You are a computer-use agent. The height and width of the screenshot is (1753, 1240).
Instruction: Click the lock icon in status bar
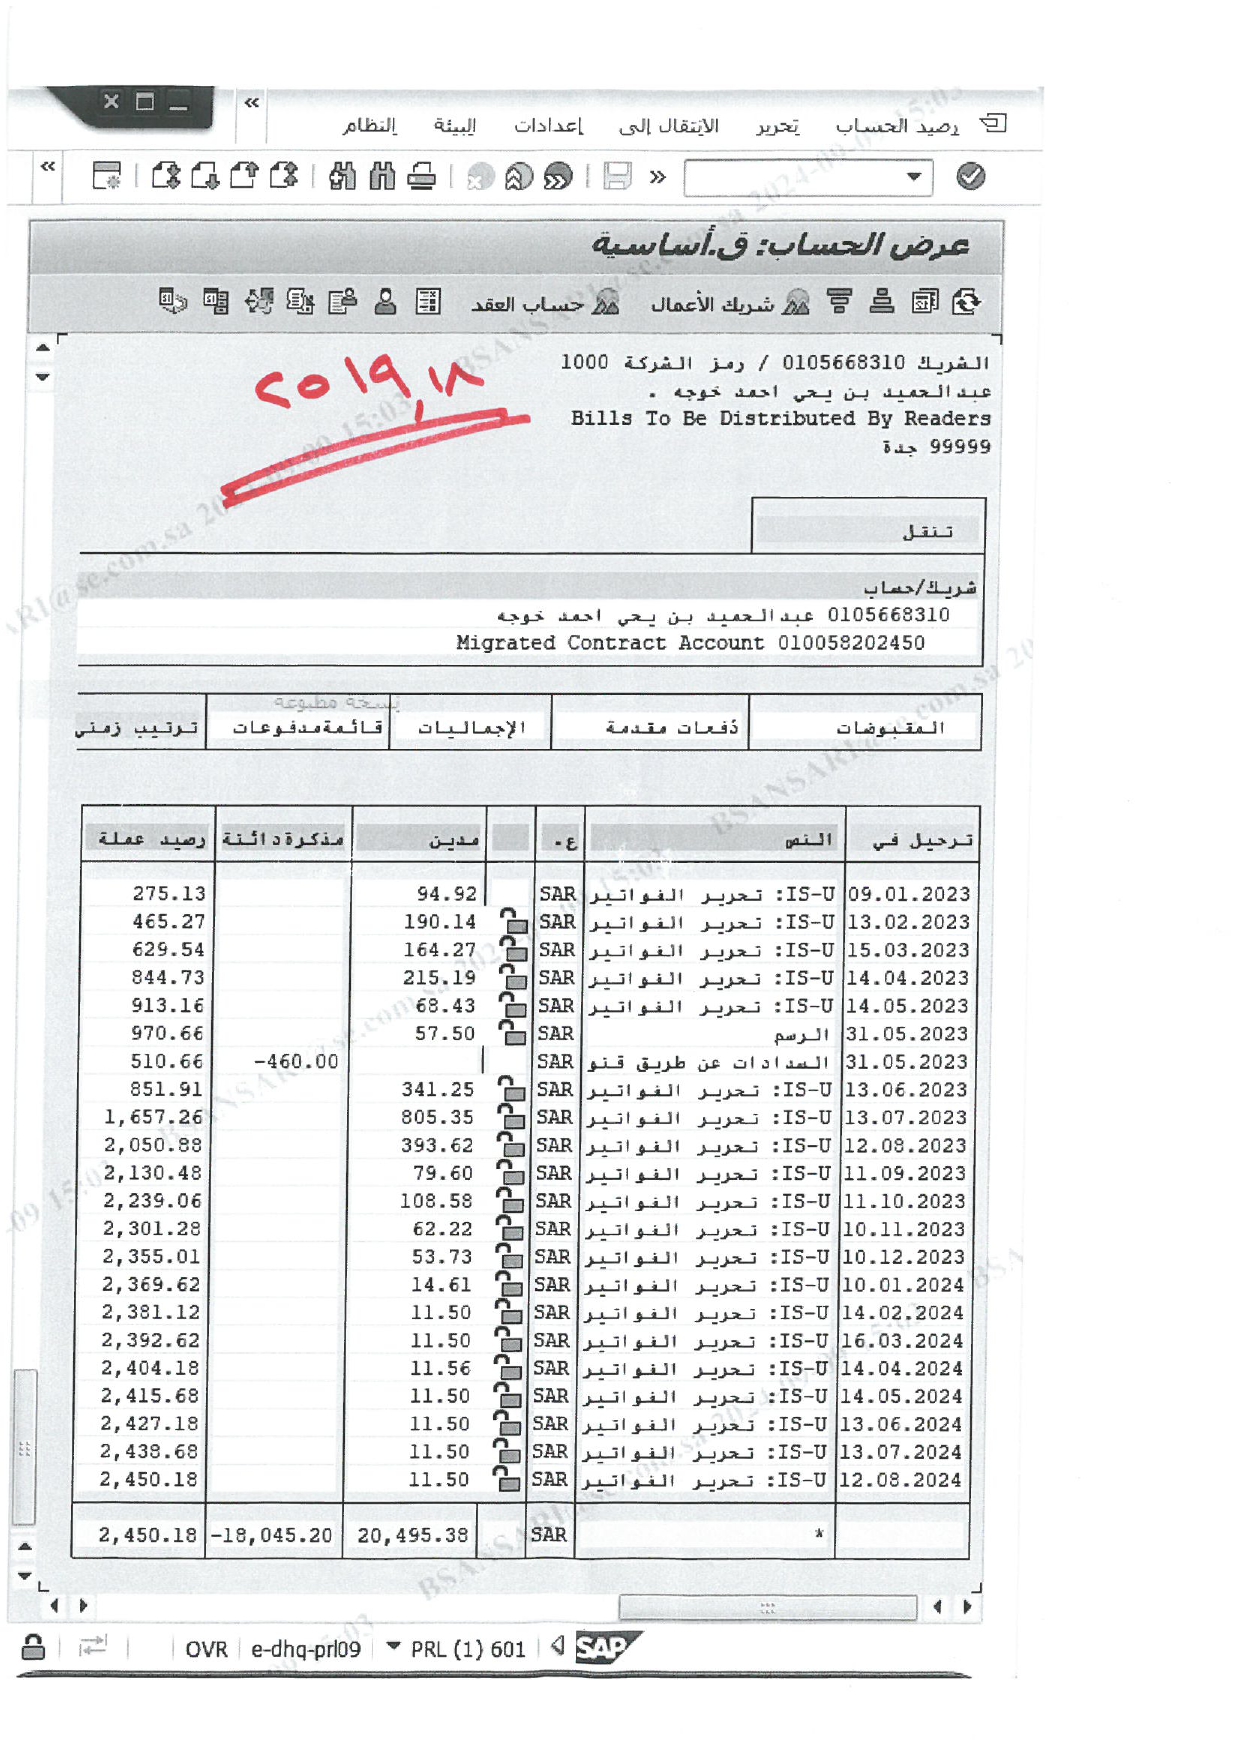(x=33, y=1647)
